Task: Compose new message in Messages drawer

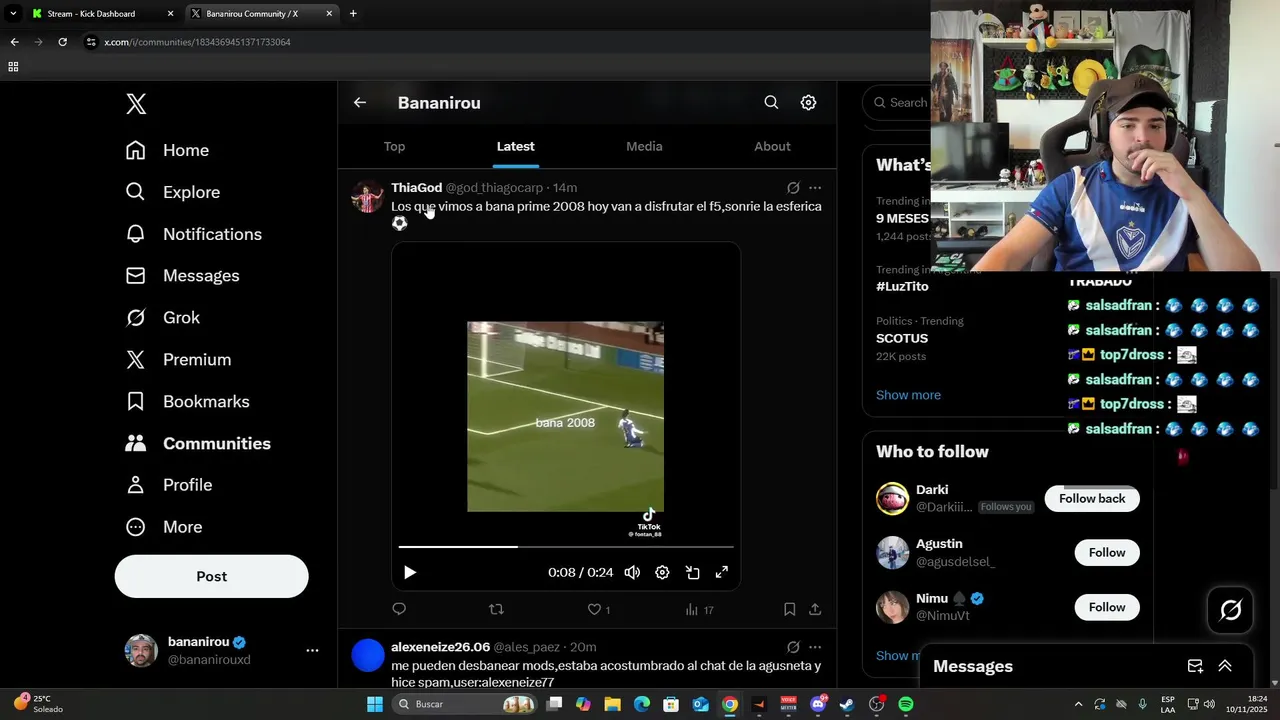Action: (1195, 666)
